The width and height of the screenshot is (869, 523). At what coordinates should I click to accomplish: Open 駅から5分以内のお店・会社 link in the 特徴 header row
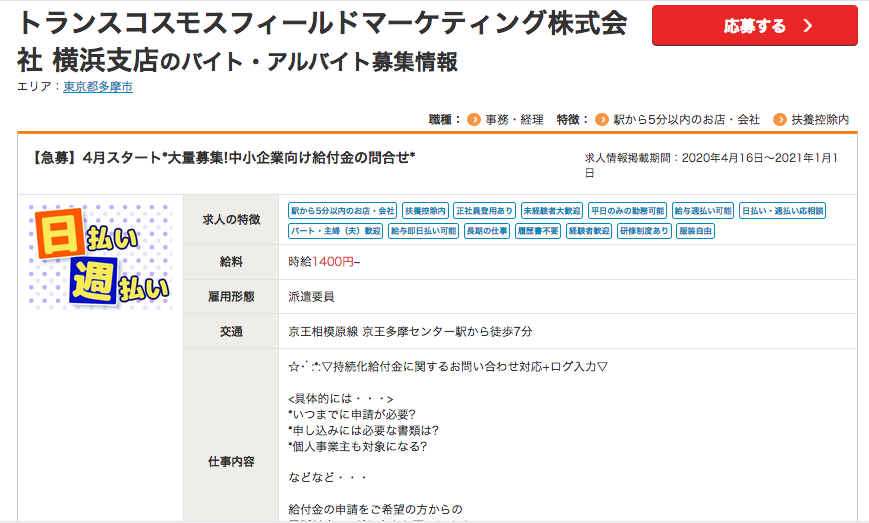click(x=687, y=119)
